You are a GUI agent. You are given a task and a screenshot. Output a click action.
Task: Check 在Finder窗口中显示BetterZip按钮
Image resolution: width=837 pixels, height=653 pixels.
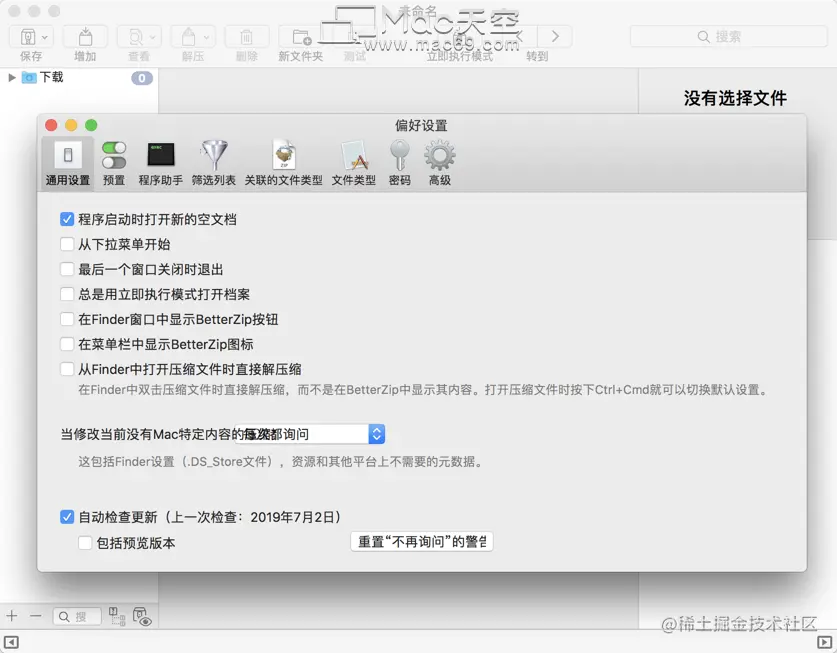(x=67, y=319)
